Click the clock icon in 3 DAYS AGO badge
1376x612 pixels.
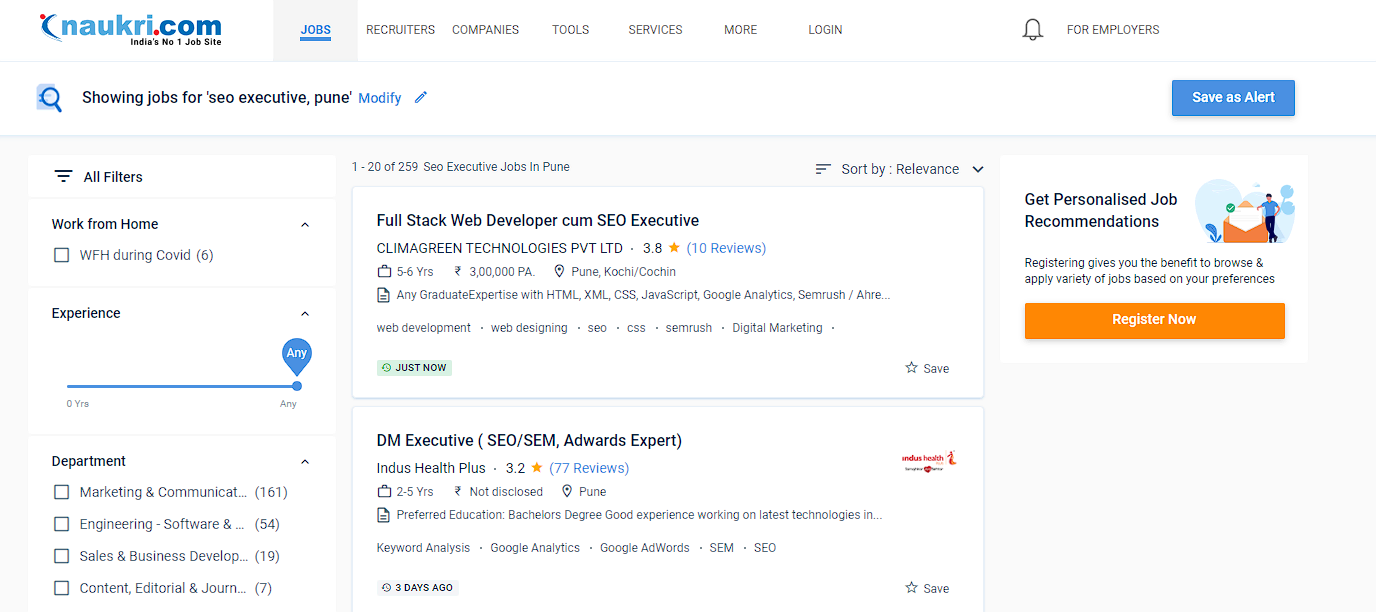(387, 588)
